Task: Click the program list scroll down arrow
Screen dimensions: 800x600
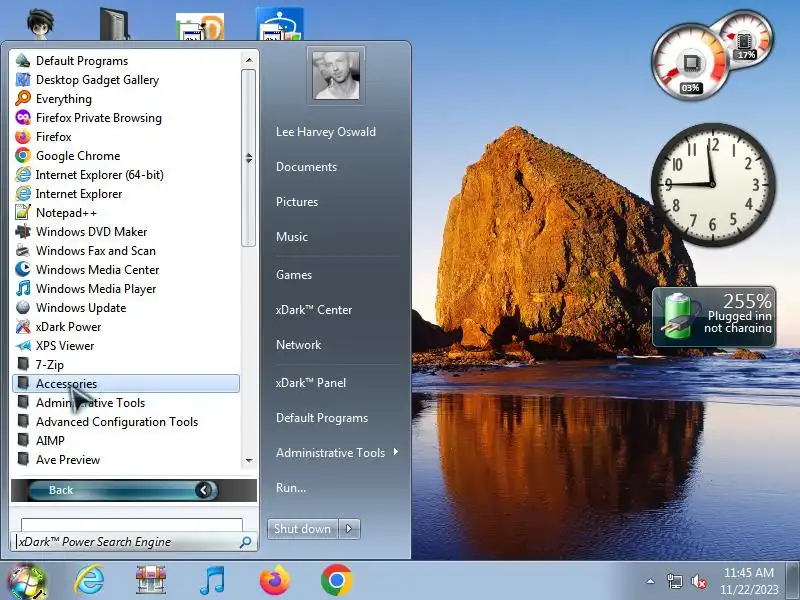Action: pos(248,460)
